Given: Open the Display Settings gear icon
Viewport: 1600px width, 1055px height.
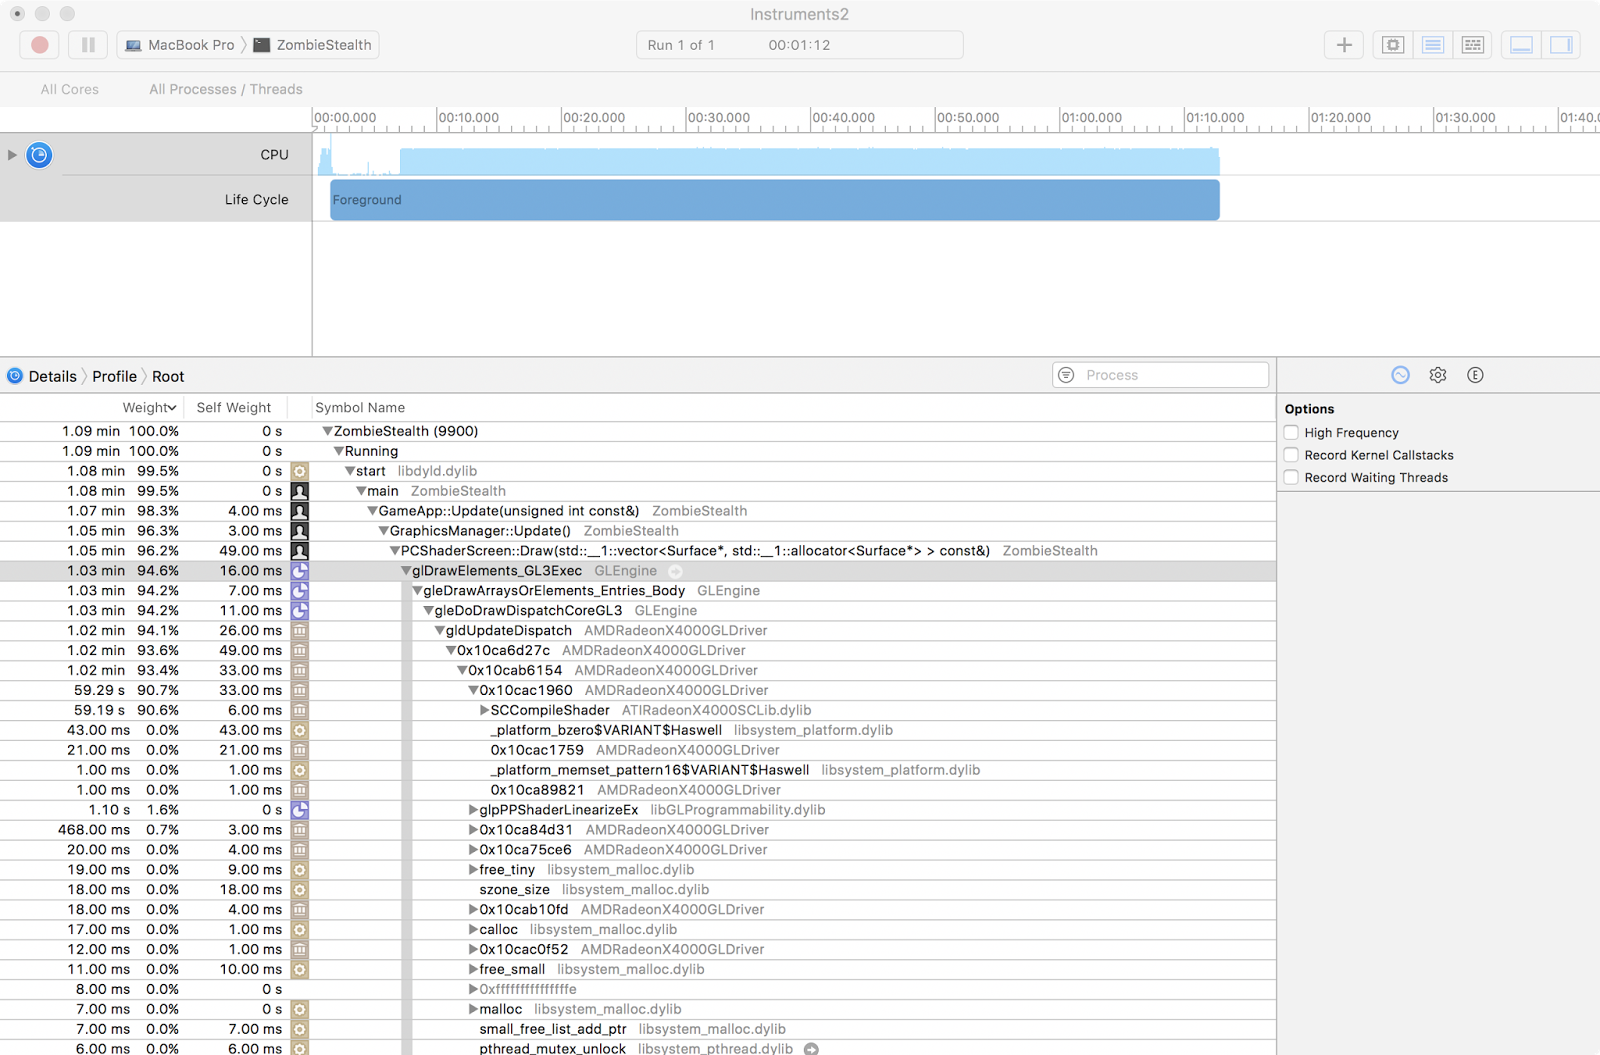Looking at the screenshot, I should click(x=1438, y=375).
